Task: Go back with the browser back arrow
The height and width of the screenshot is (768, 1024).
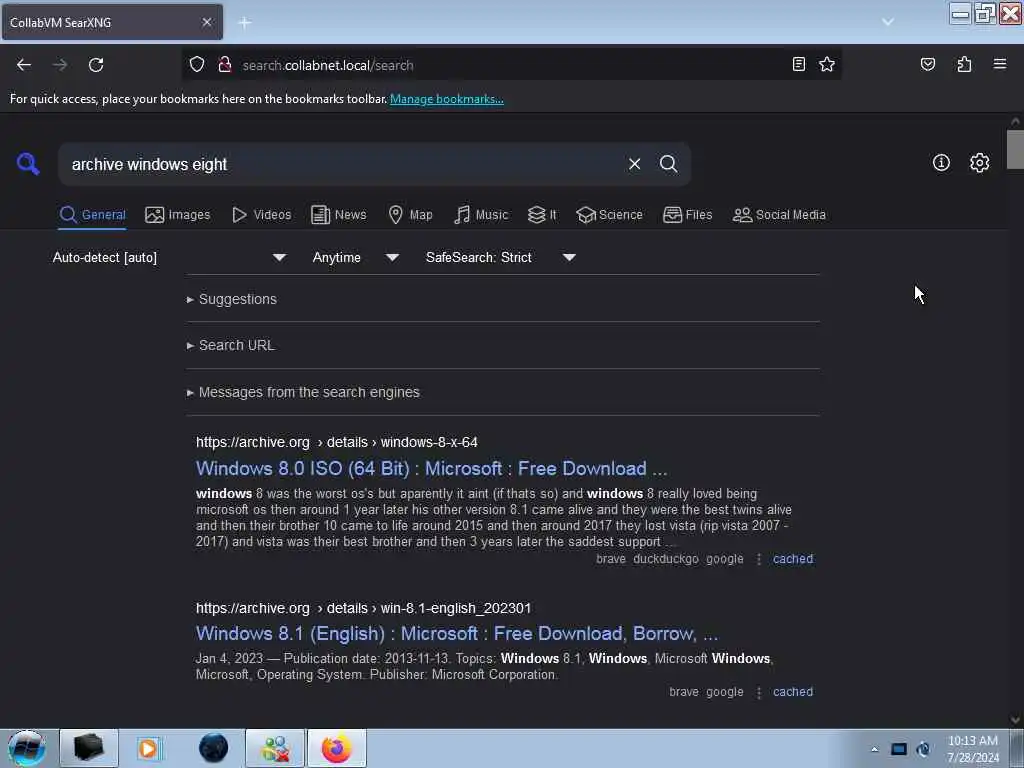Action: point(24,65)
